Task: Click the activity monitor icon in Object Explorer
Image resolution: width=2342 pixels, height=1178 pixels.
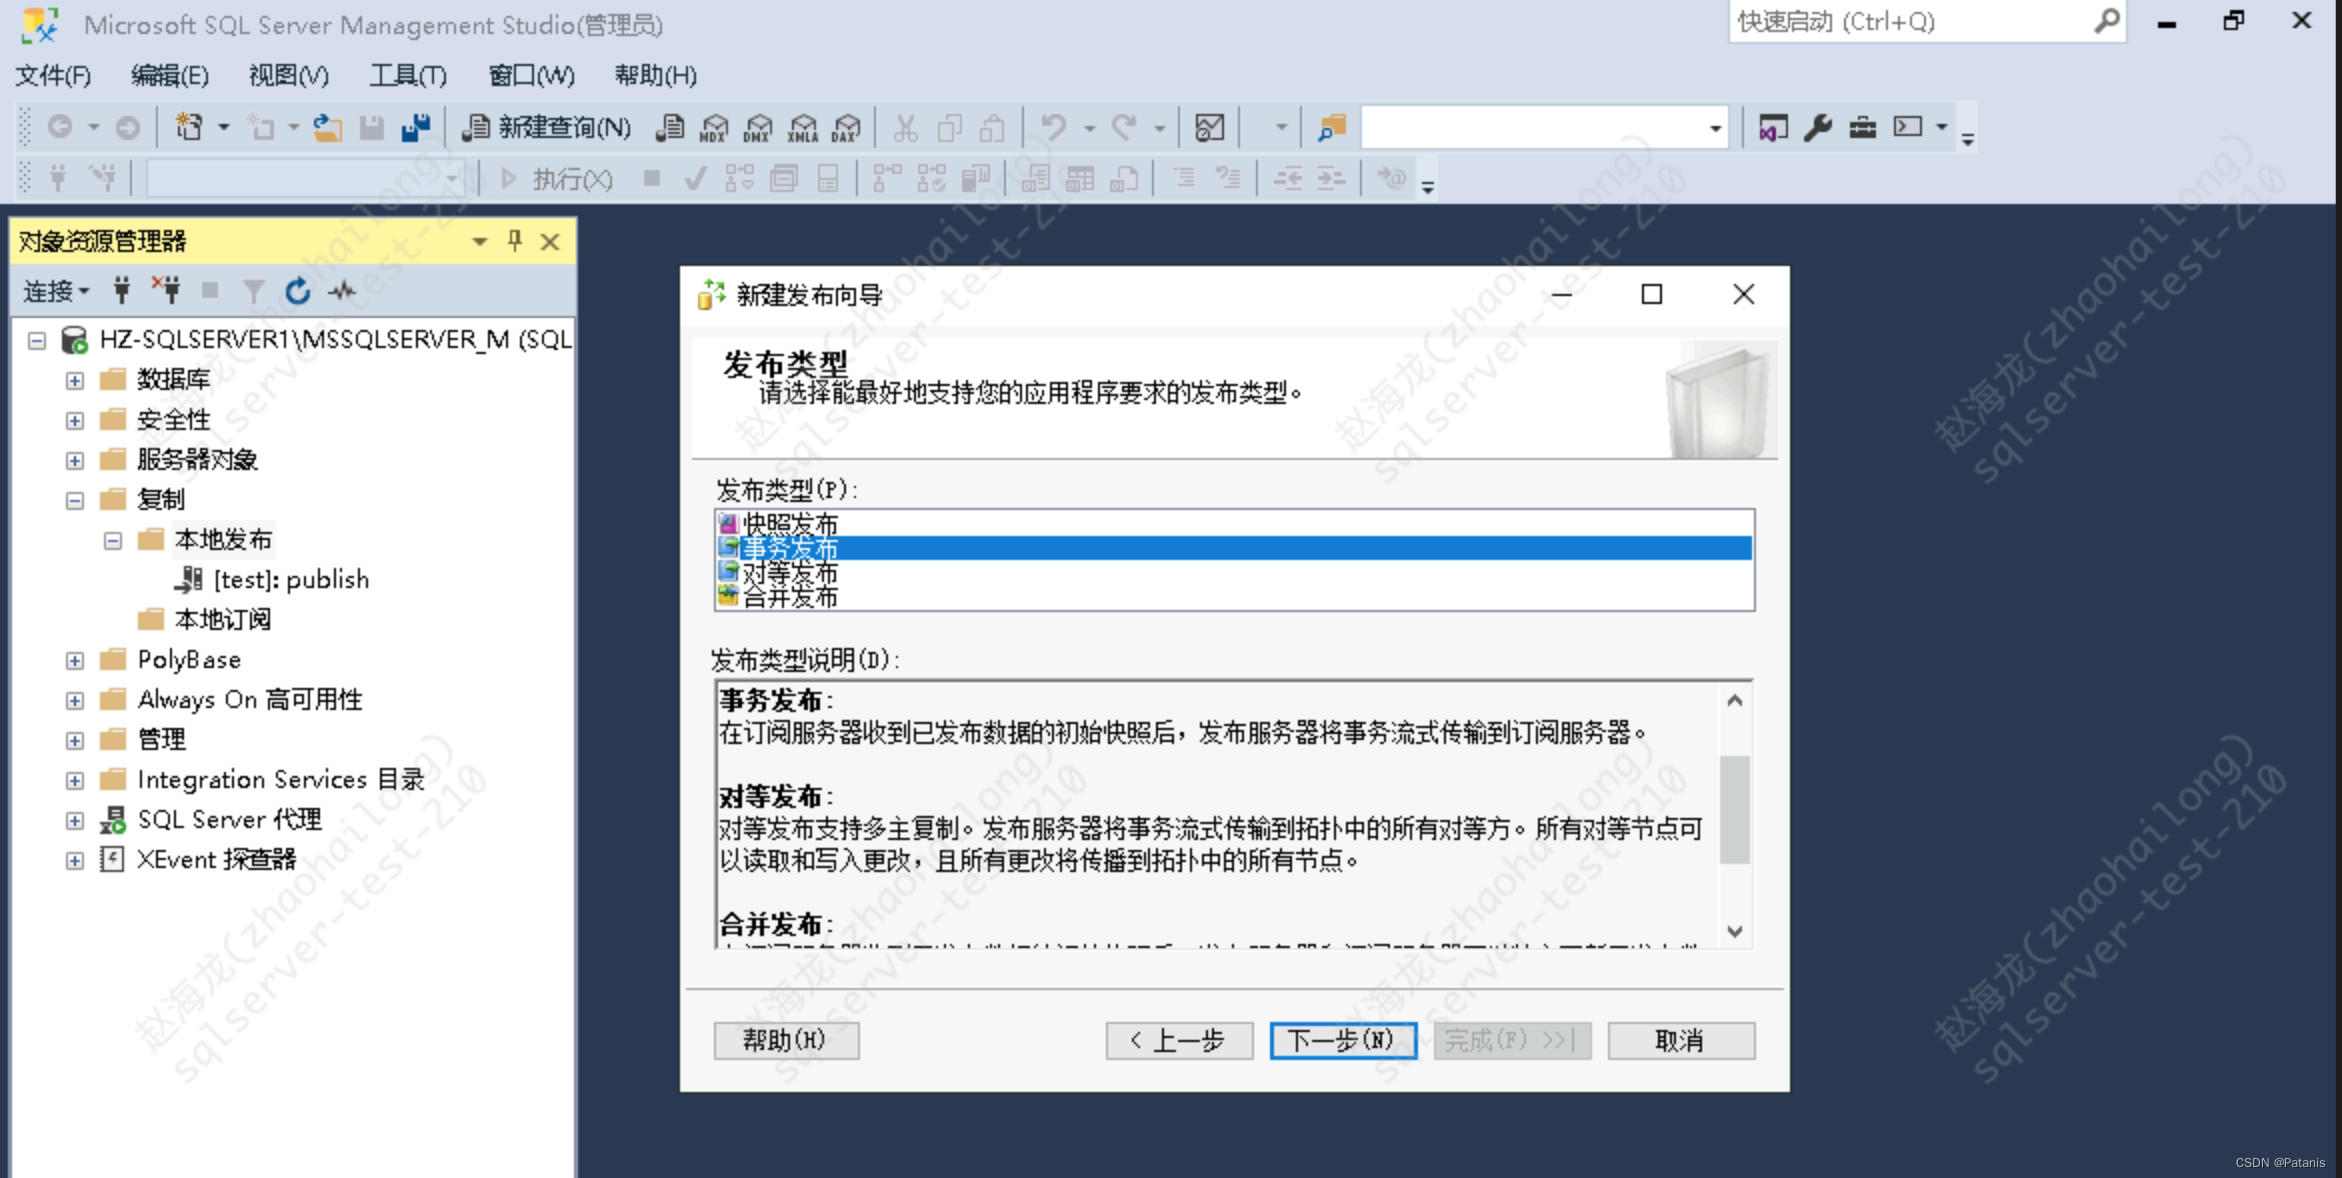Action: click(x=342, y=291)
